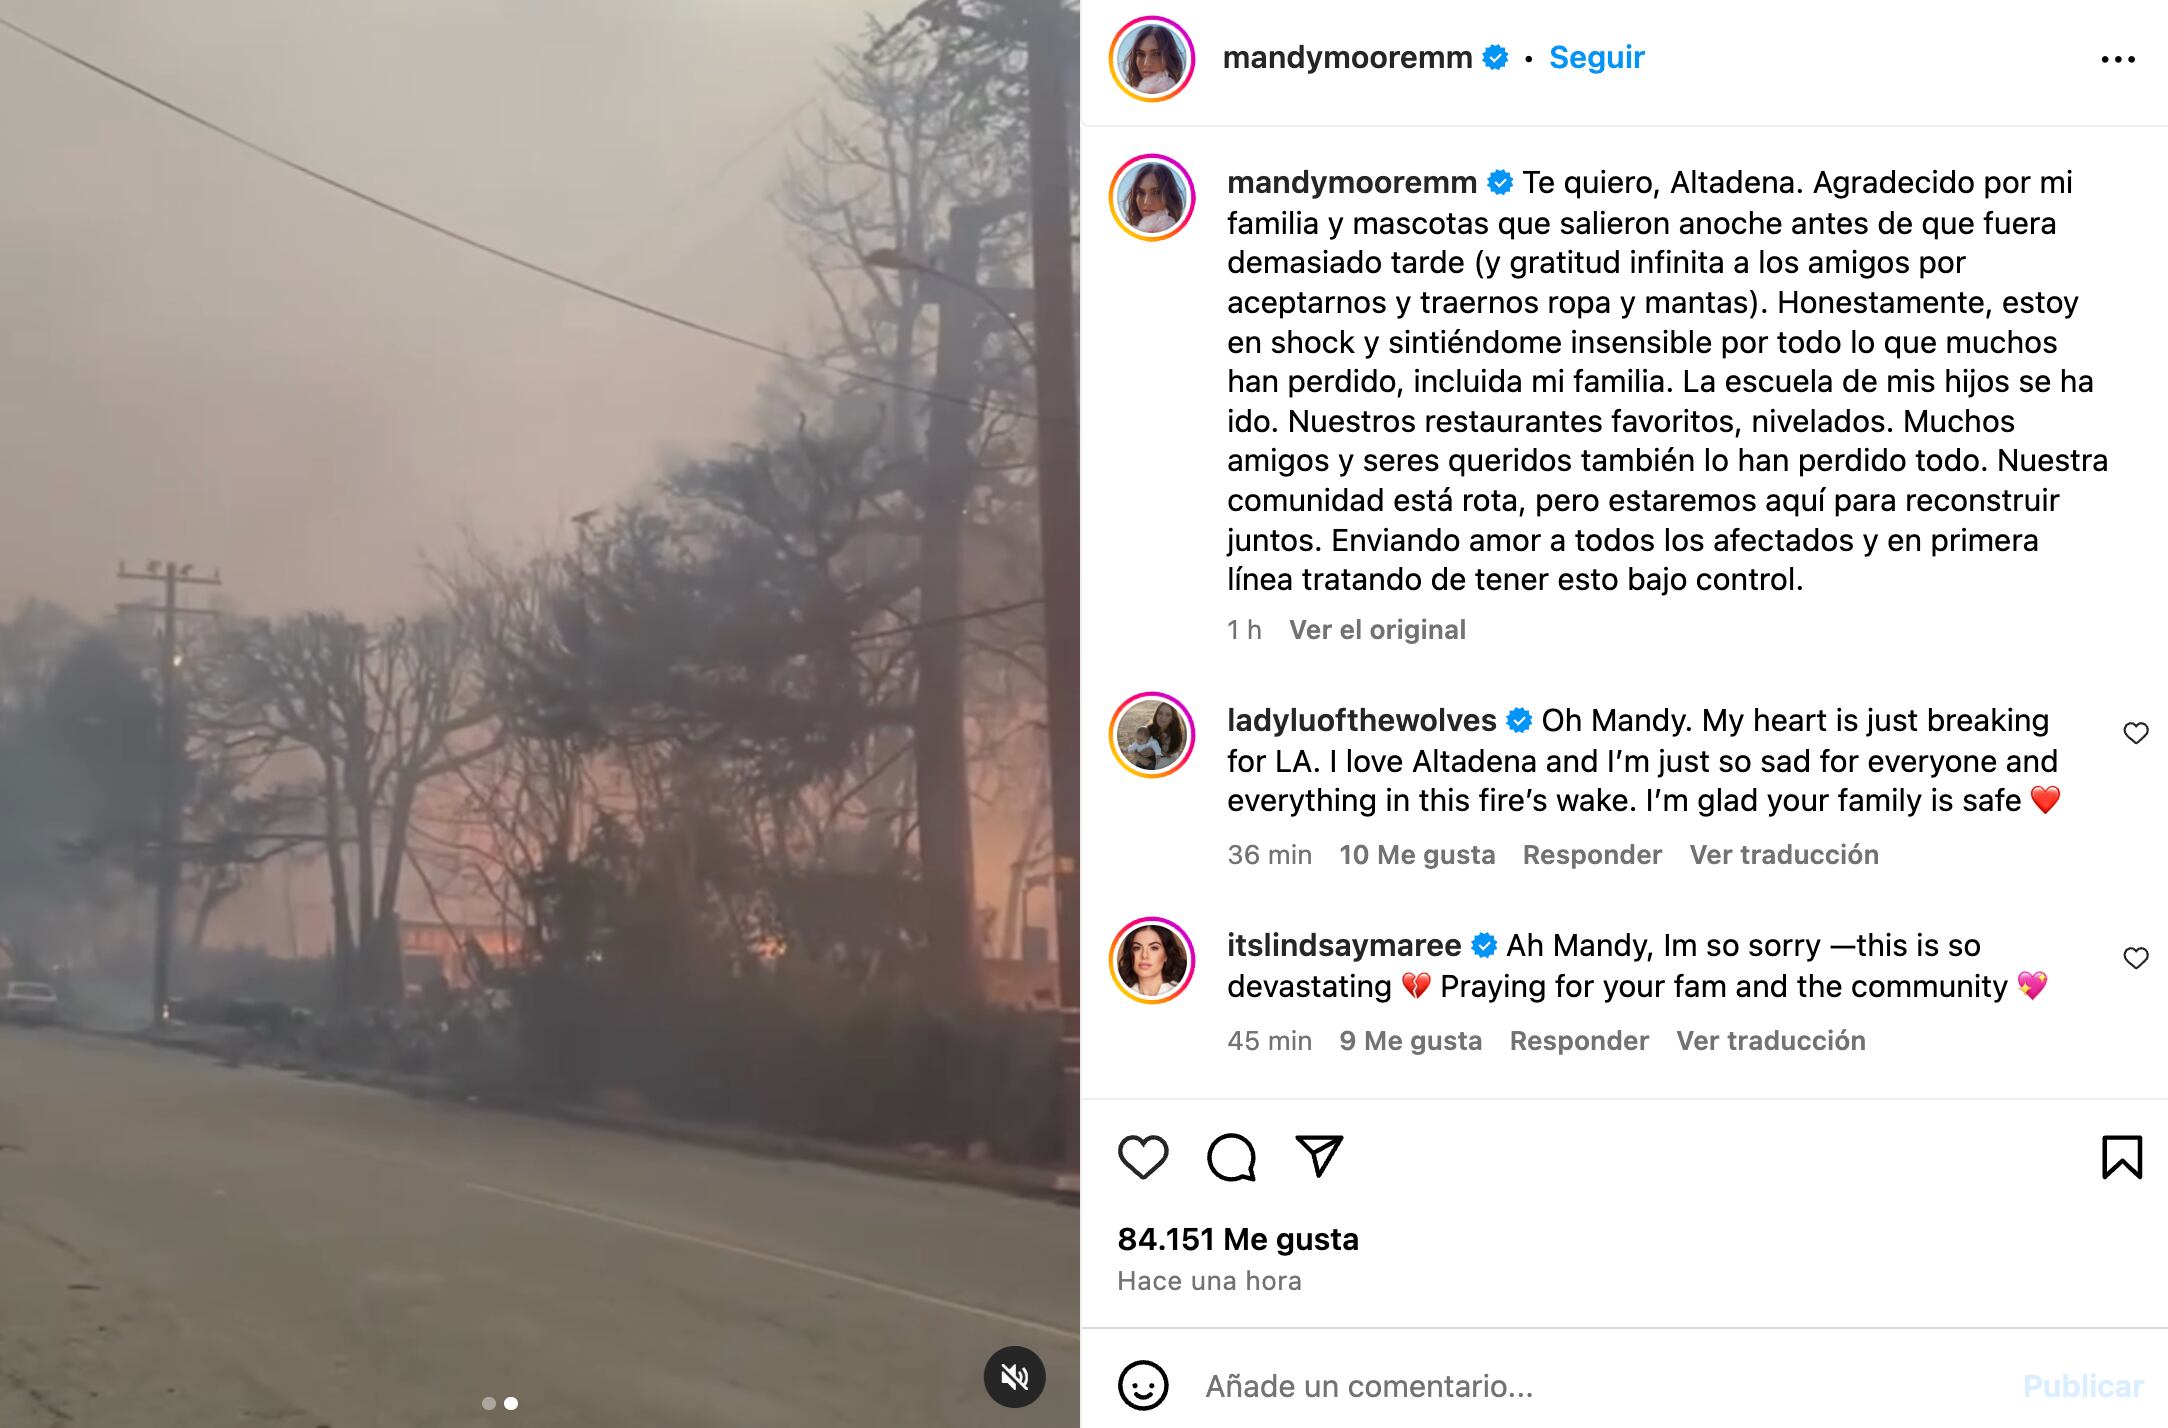Translate ladyluofthewolves comment

coord(1784,855)
